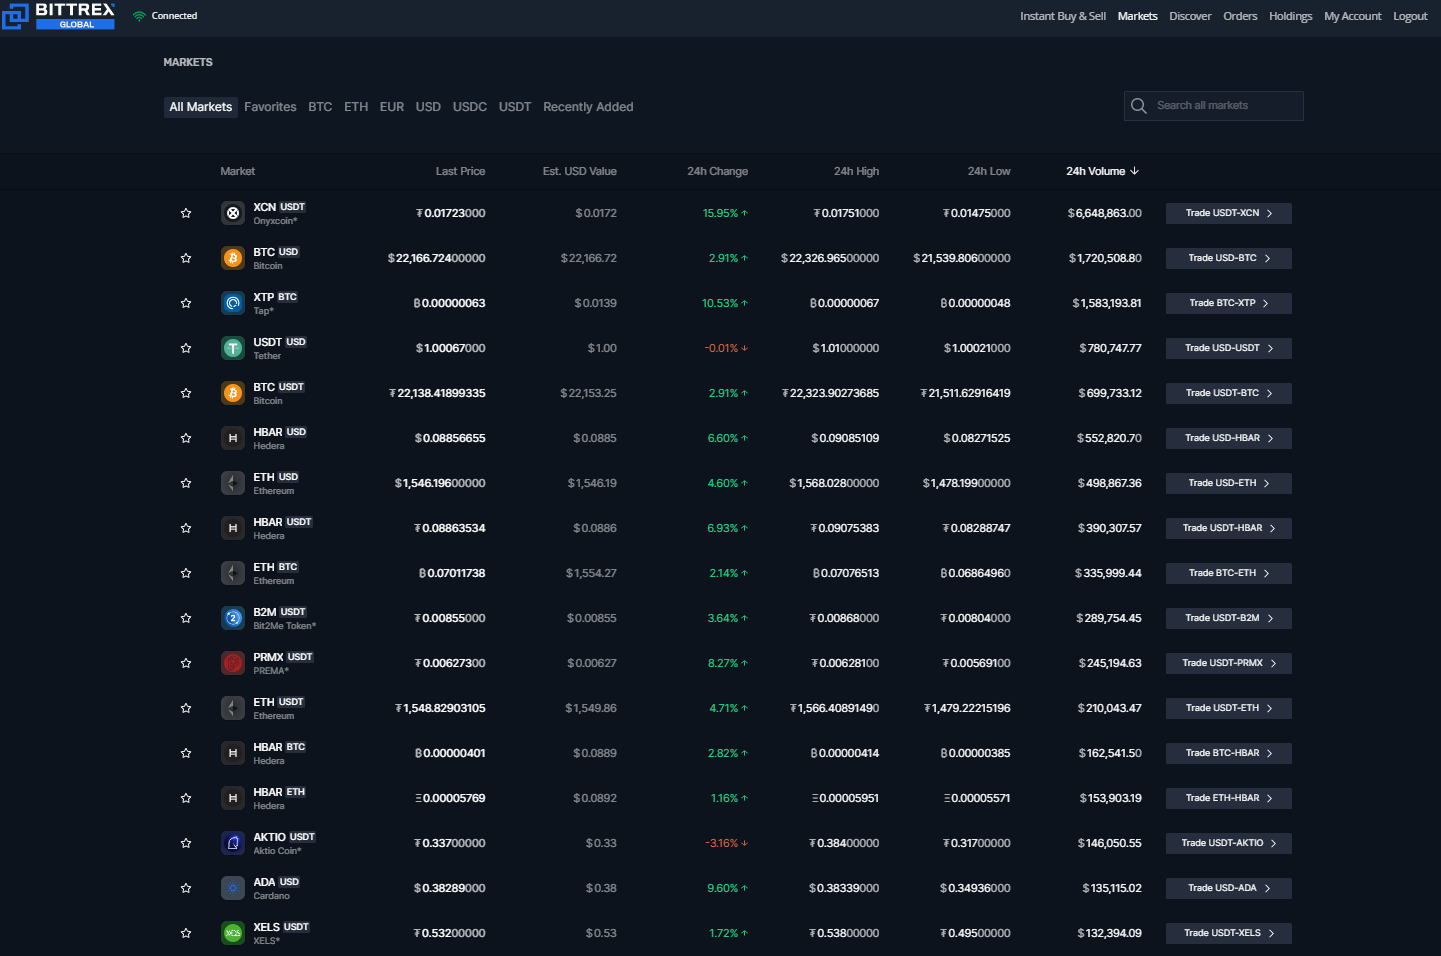The width and height of the screenshot is (1441, 956).
Task: Favorite the BTC USDT market star
Action: pyautogui.click(x=186, y=393)
